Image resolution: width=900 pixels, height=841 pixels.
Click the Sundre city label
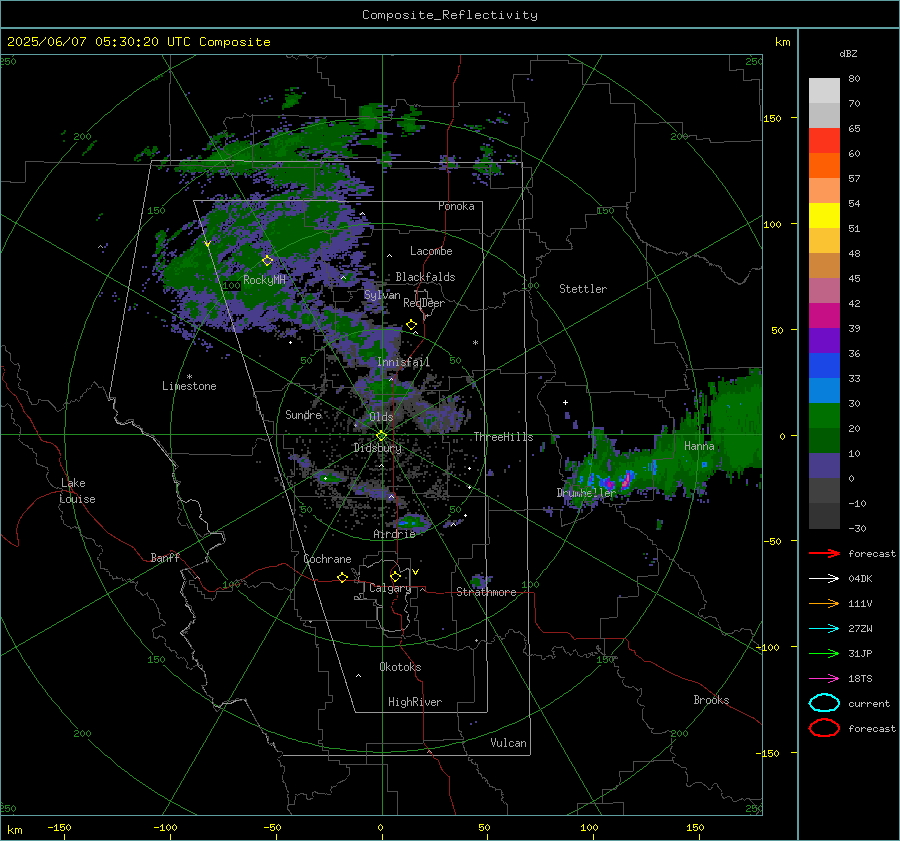[303, 414]
